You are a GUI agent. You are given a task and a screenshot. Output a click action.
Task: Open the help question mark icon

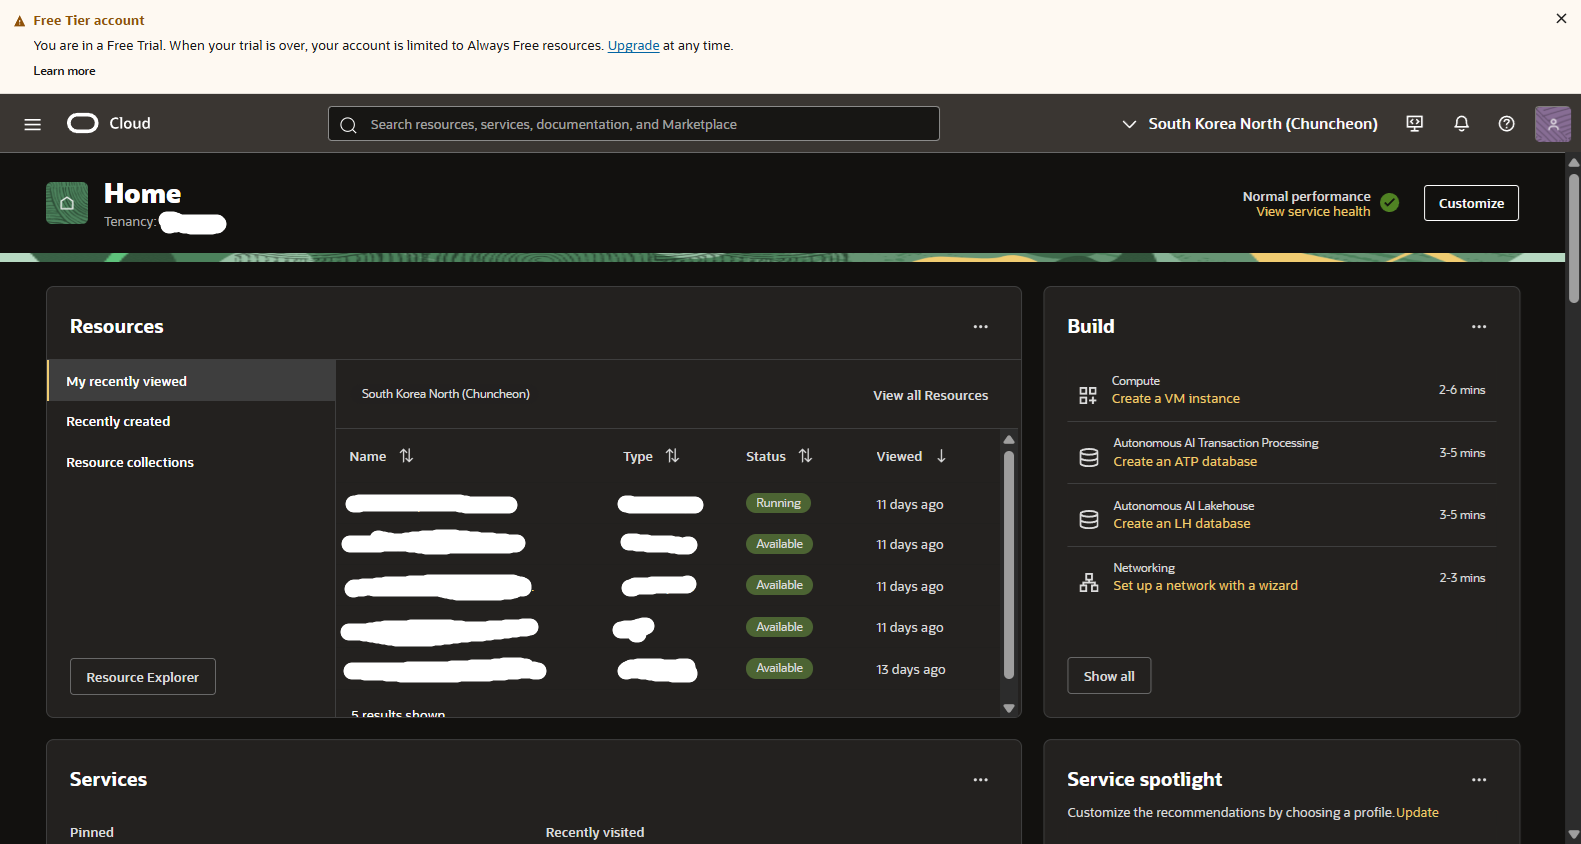coord(1506,123)
